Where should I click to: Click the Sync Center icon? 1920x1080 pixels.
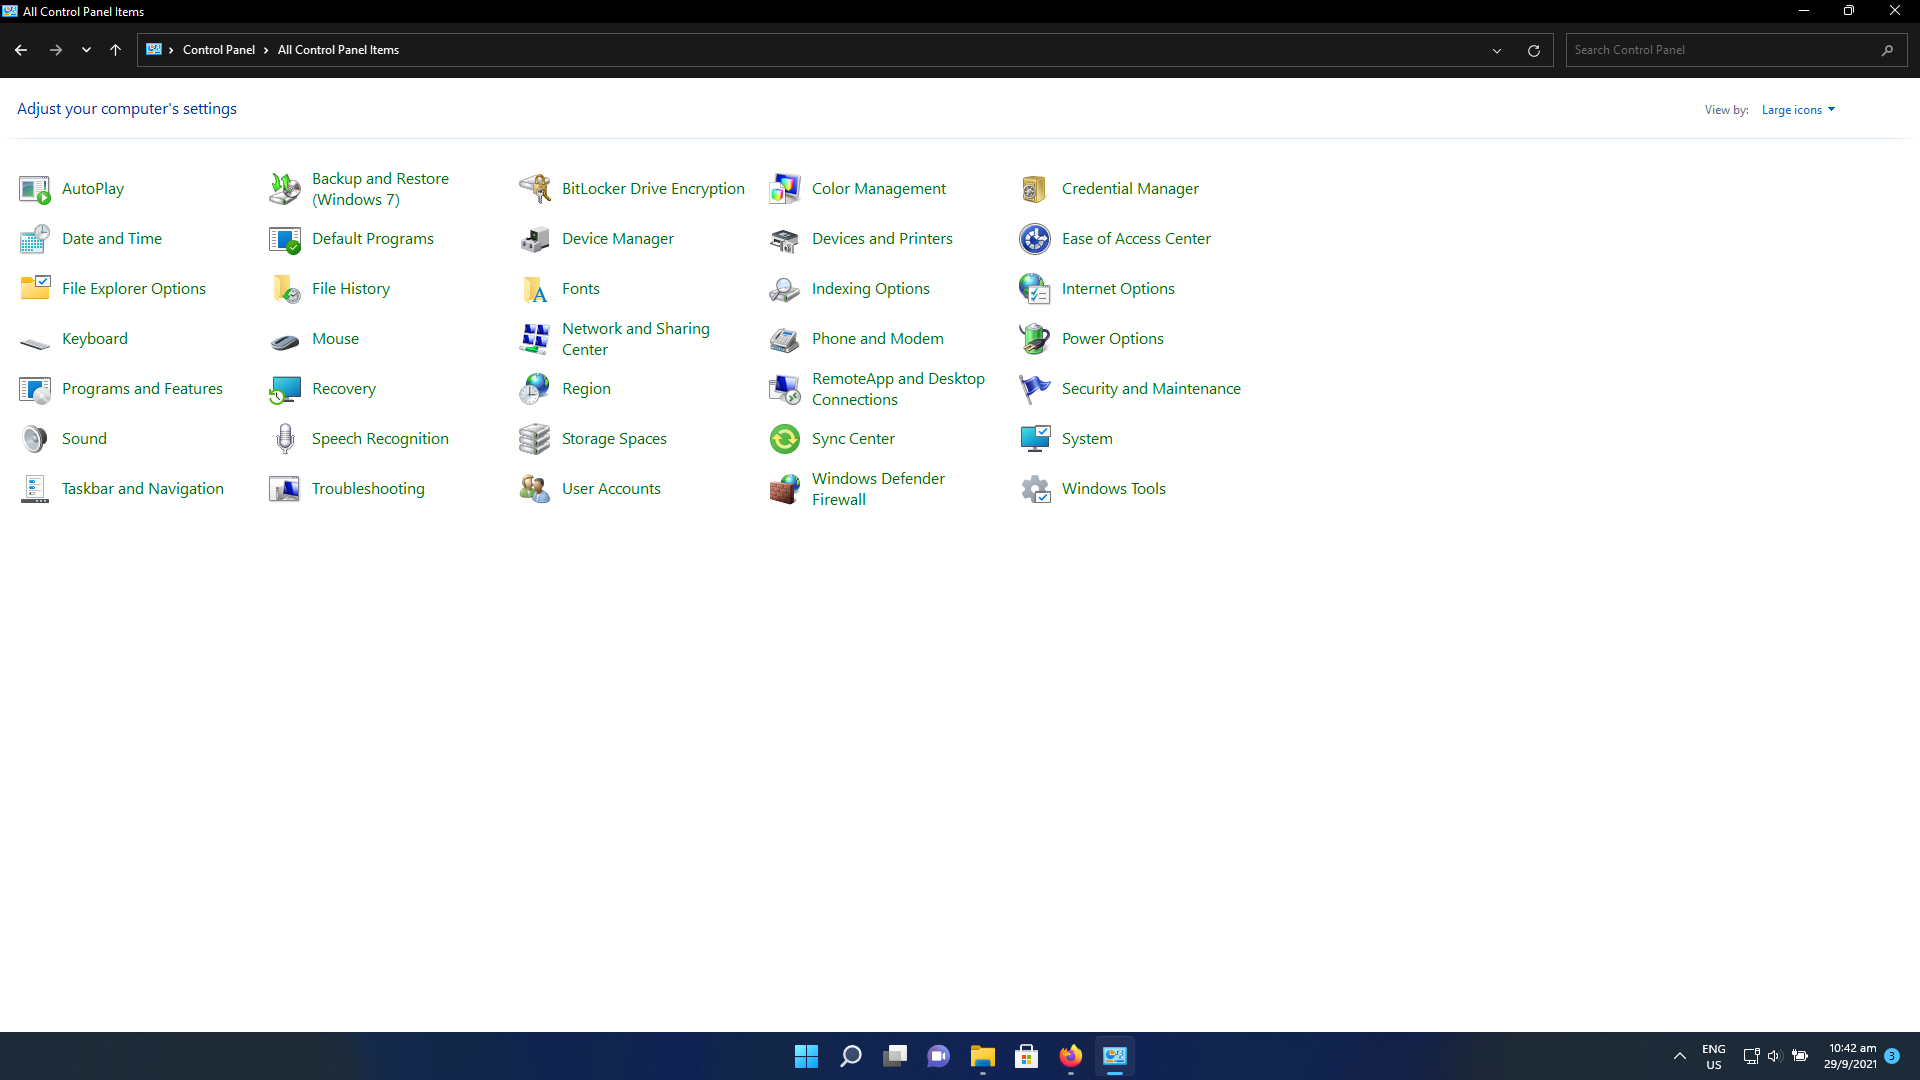point(785,439)
